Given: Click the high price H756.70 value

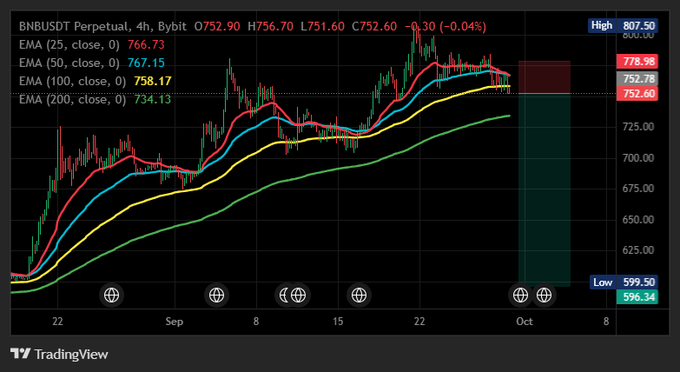Looking at the screenshot, I should pos(272,26).
